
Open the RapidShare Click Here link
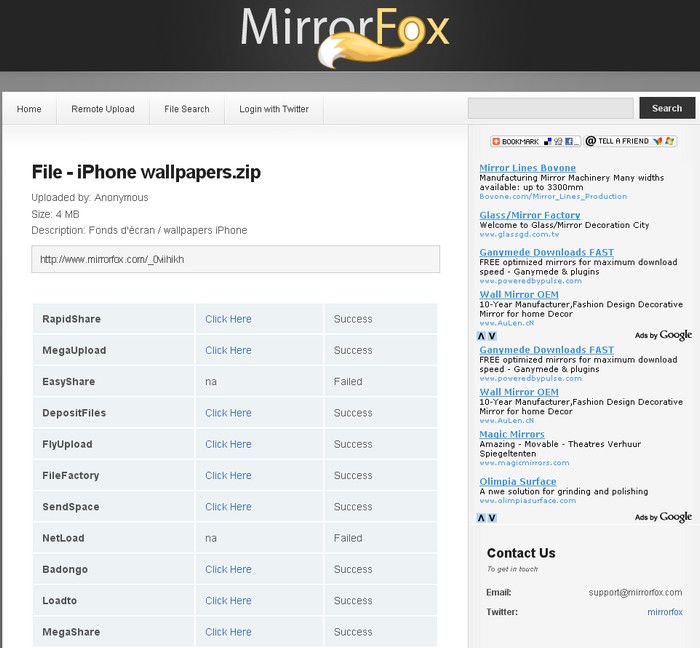coord(228,319)
